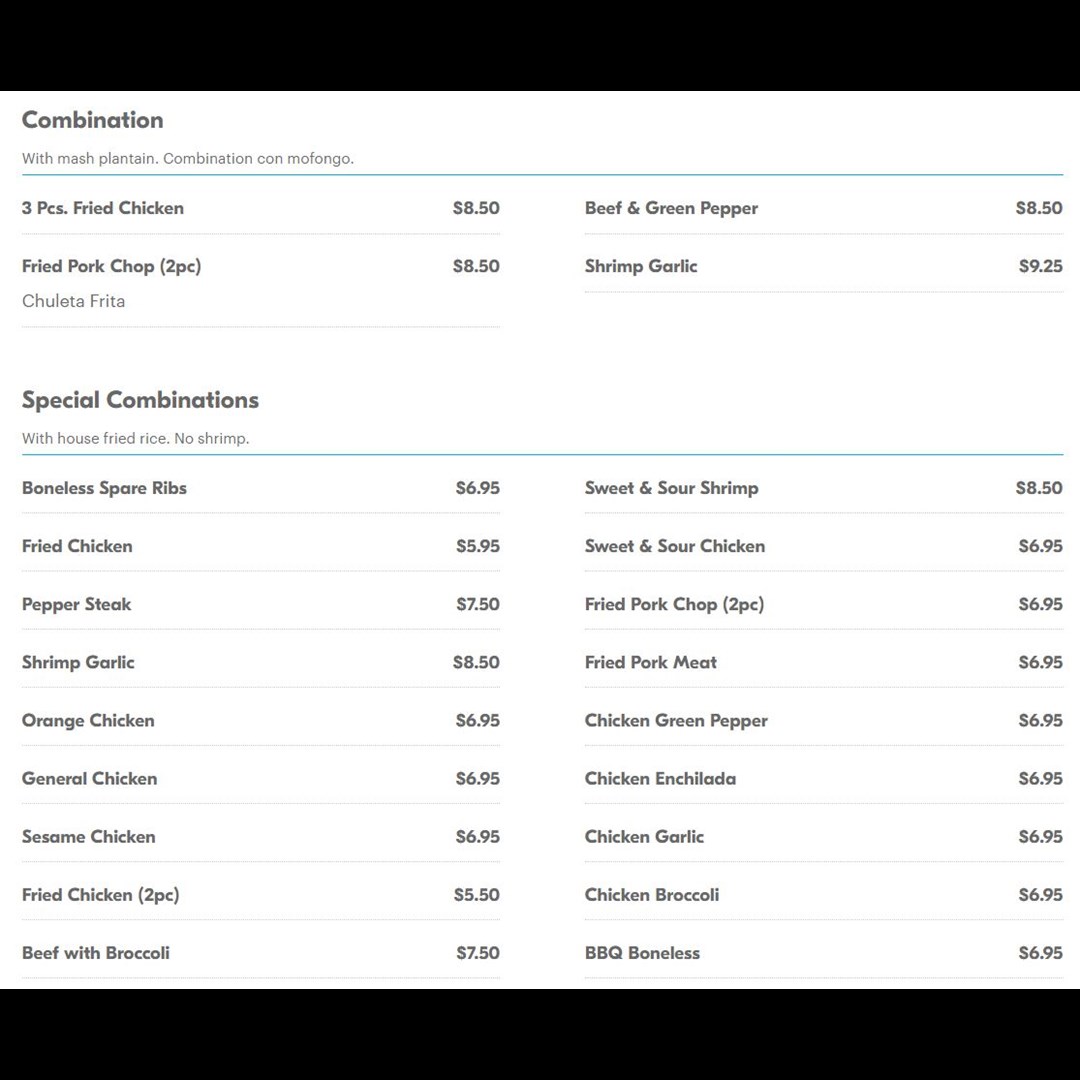Select the Beef with Broccoli item

260,953
